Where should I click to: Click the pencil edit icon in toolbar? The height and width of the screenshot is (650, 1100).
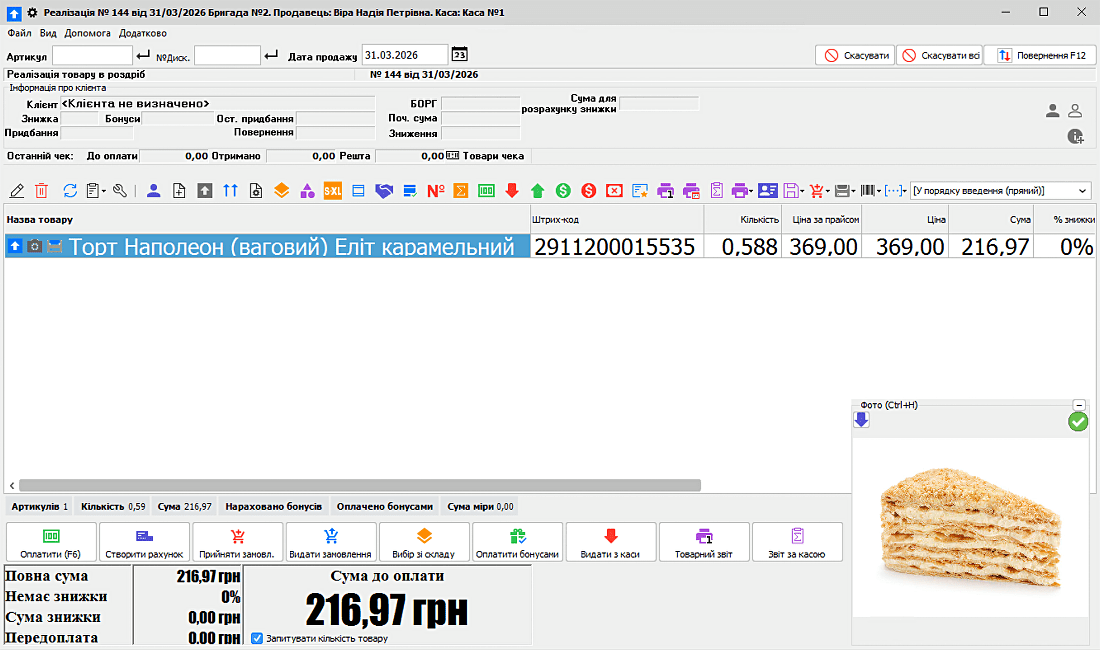coord(17,190)
